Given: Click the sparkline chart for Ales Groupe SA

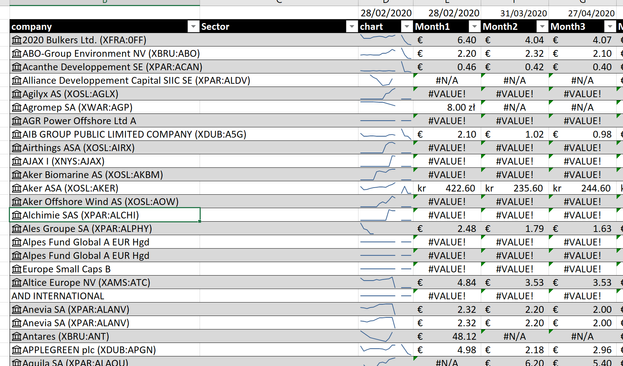Looking at the screenshot, I should 386,229.
